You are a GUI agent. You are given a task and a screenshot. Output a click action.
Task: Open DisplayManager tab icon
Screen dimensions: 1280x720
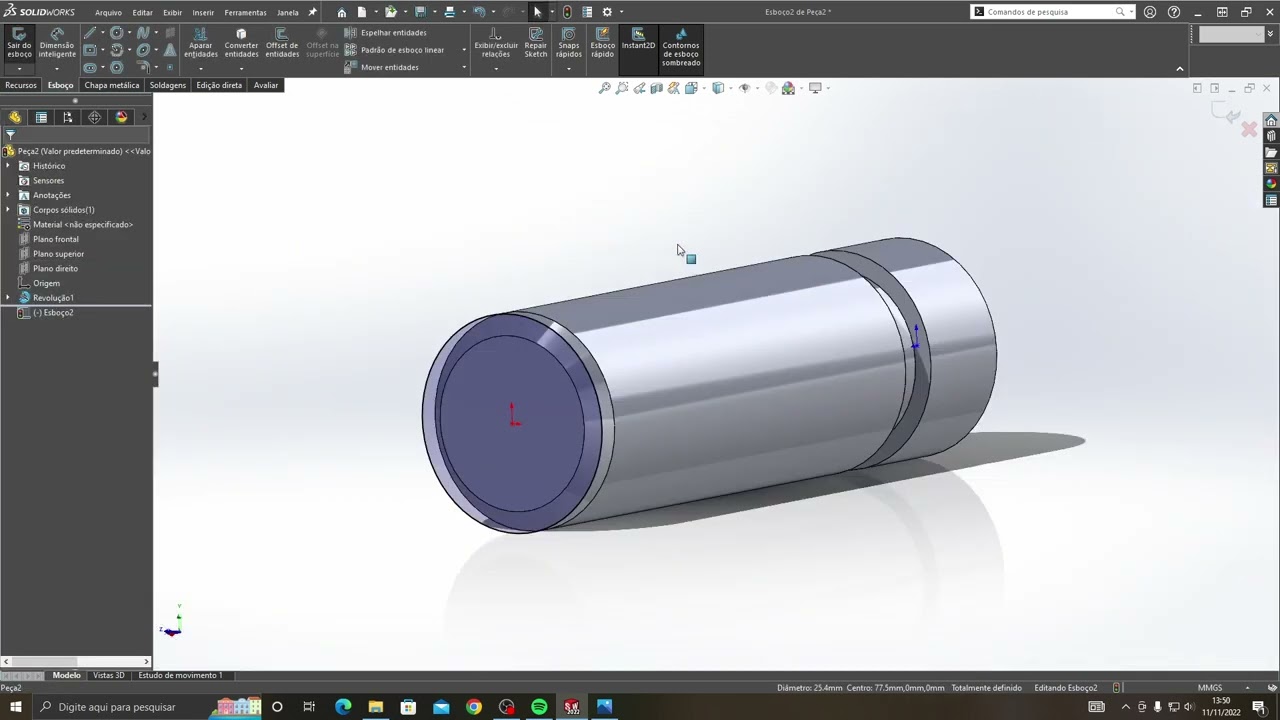(x=121, y=117)
